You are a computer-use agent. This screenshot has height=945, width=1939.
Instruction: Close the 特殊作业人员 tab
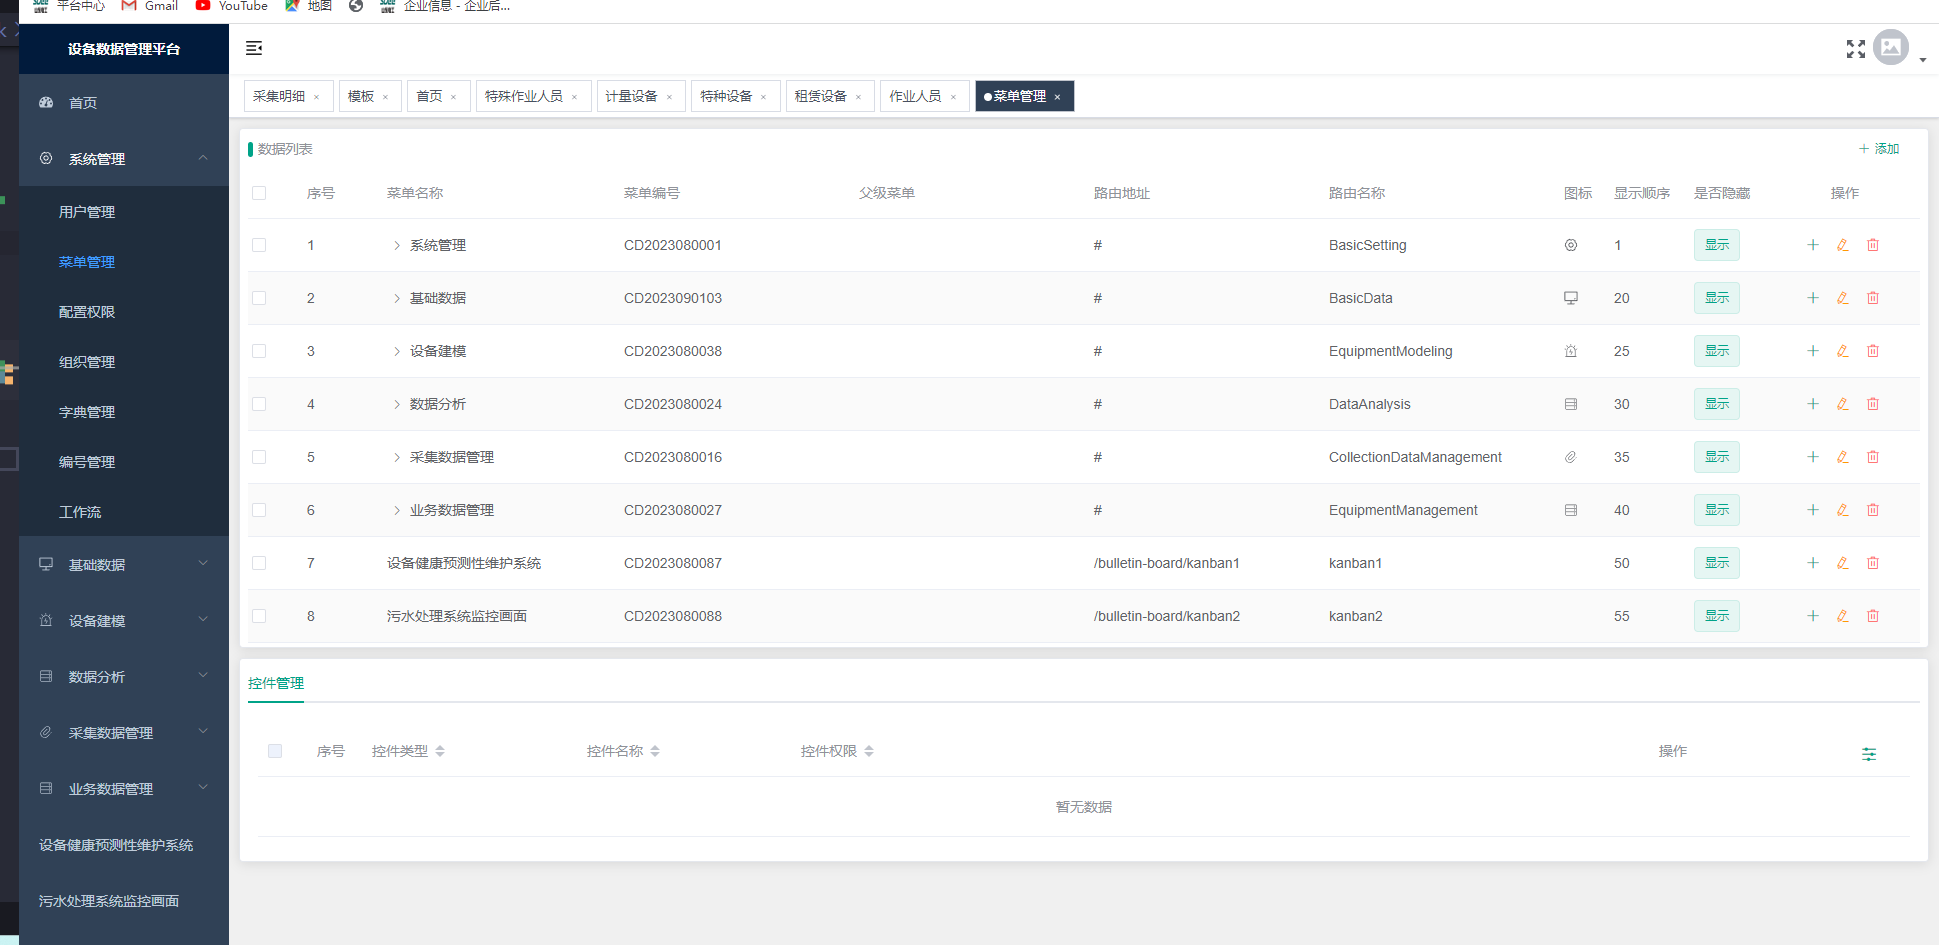coord(575,97)
